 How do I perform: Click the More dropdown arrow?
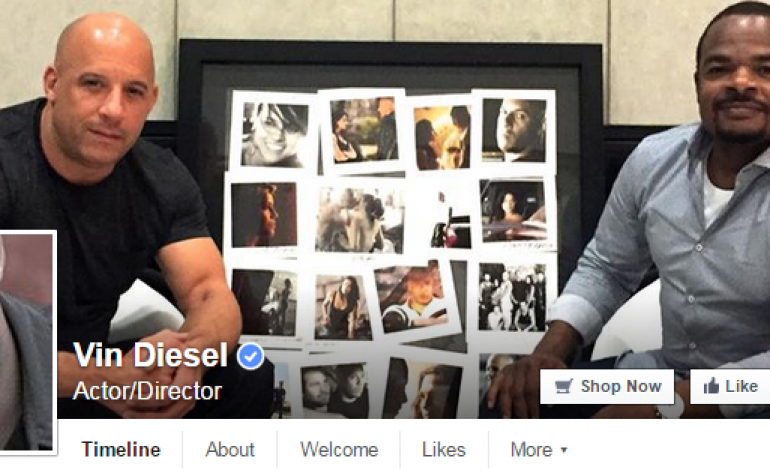(x=564, y=450)
